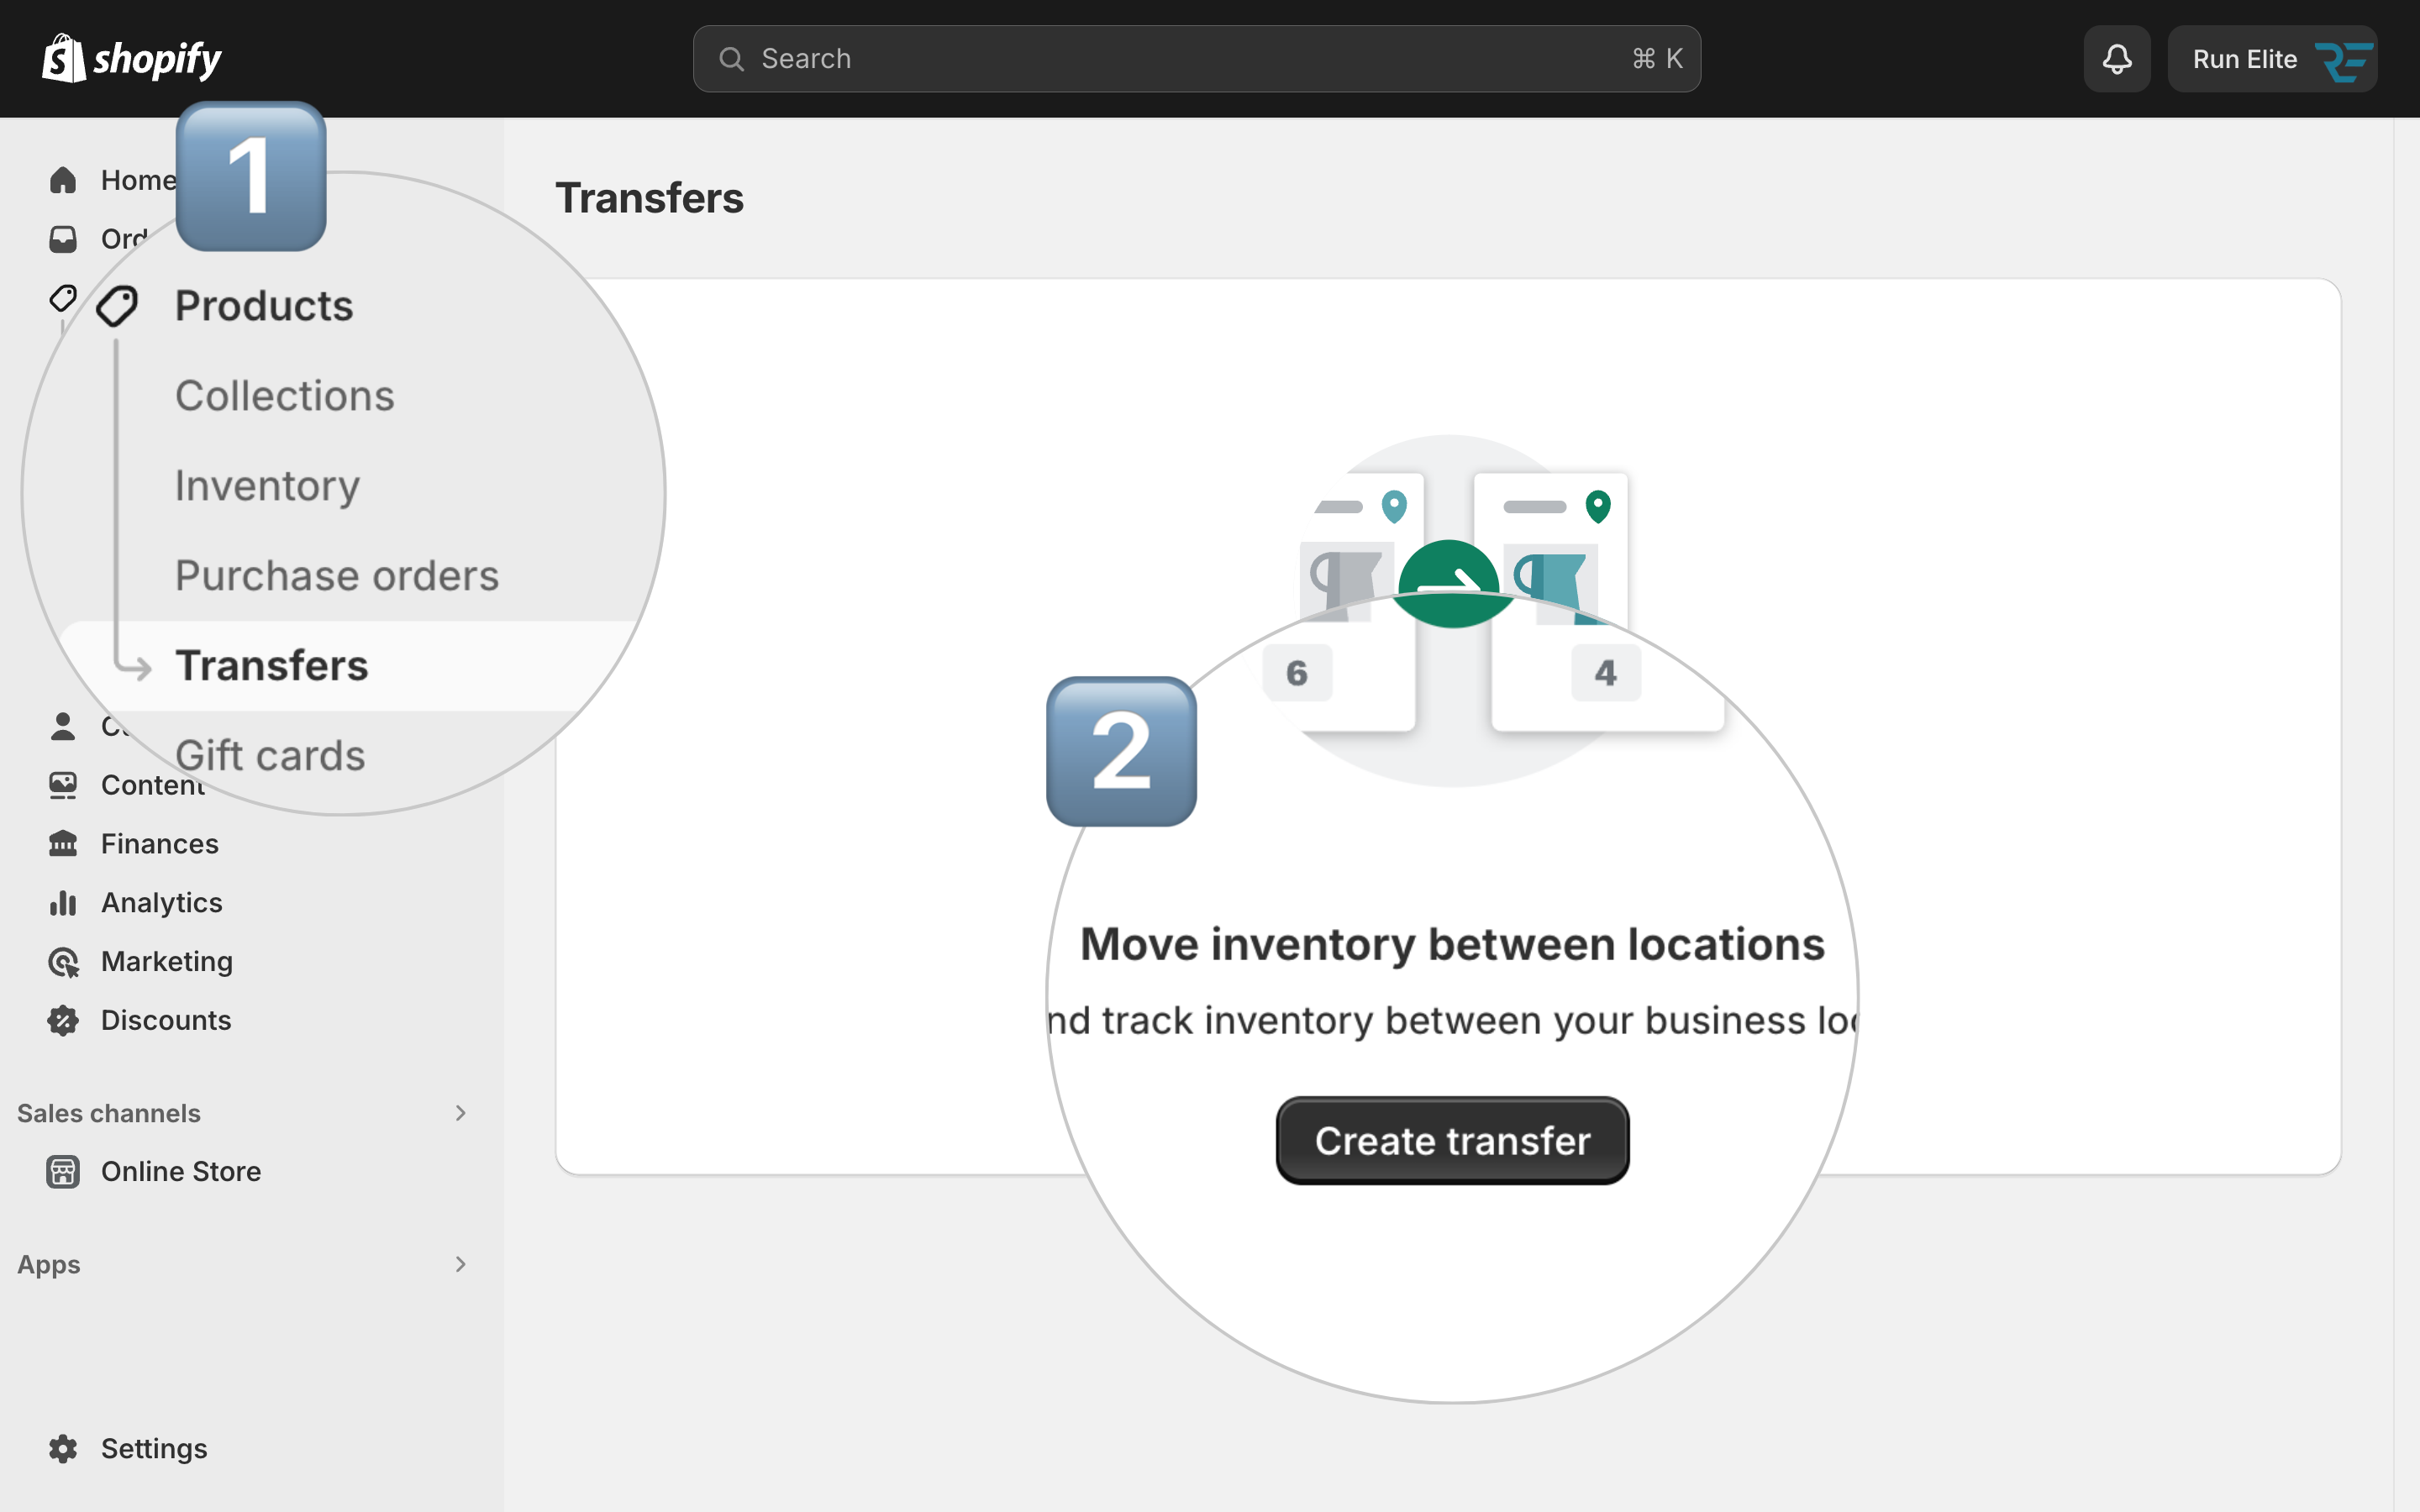Click the Marketing target icon

point(63,962)
